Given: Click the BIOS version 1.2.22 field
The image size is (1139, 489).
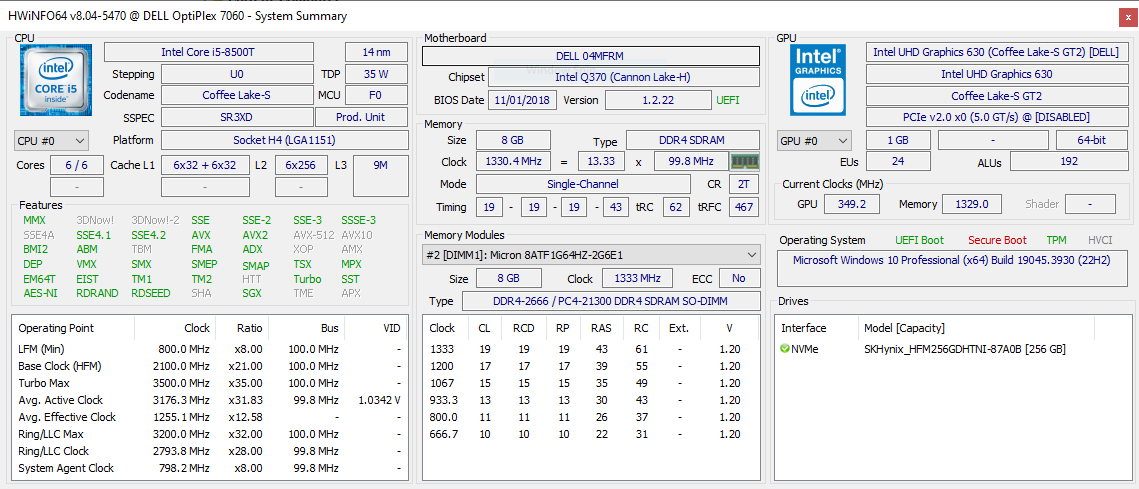Looking at the screenshot, I should coord(658,100).
